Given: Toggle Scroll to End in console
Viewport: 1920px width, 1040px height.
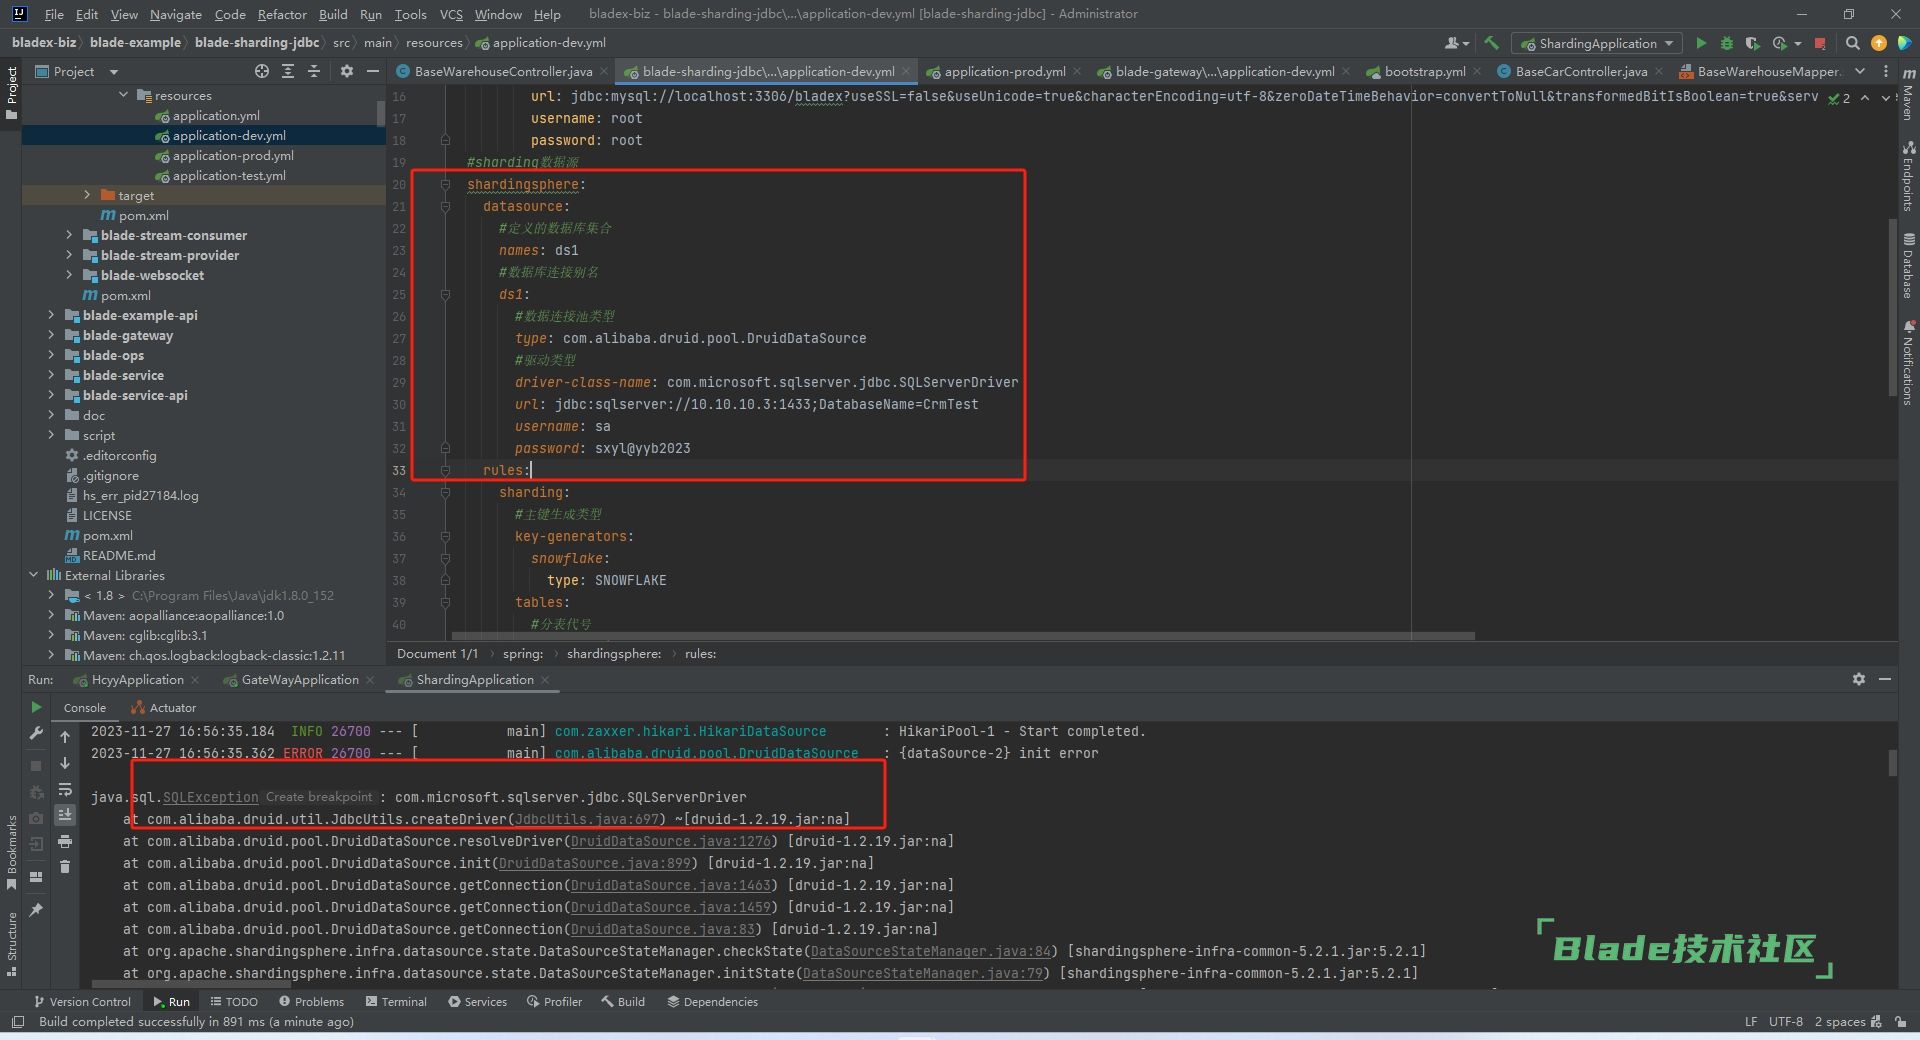Looking at the screenshot, I should 65,815.
